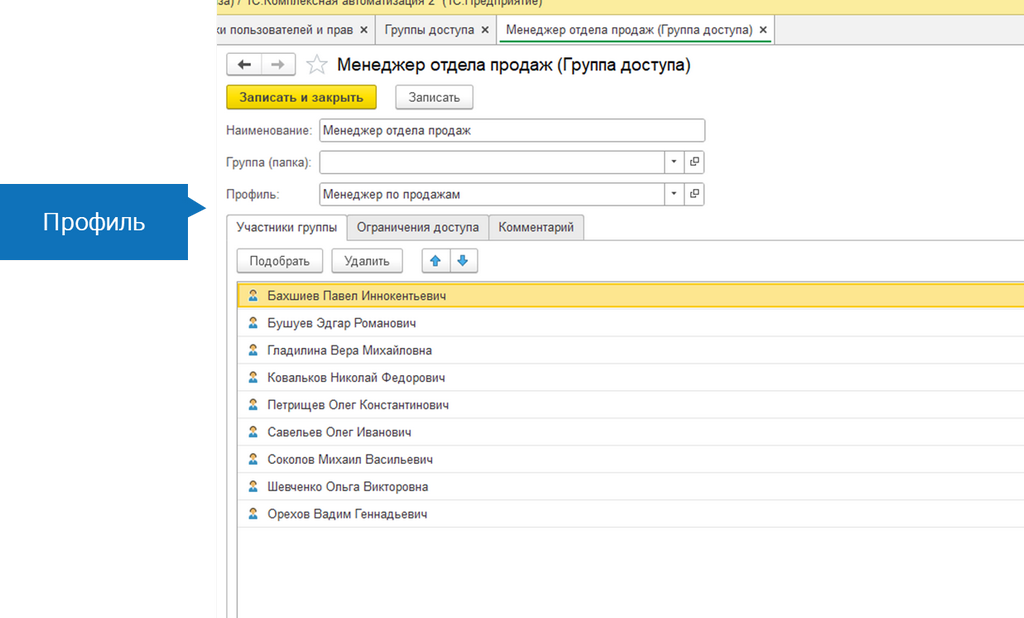This screenshot has height=618, width=1024.
Task: Open the Группа (папка) field's open-item icon
Action: 694,162
